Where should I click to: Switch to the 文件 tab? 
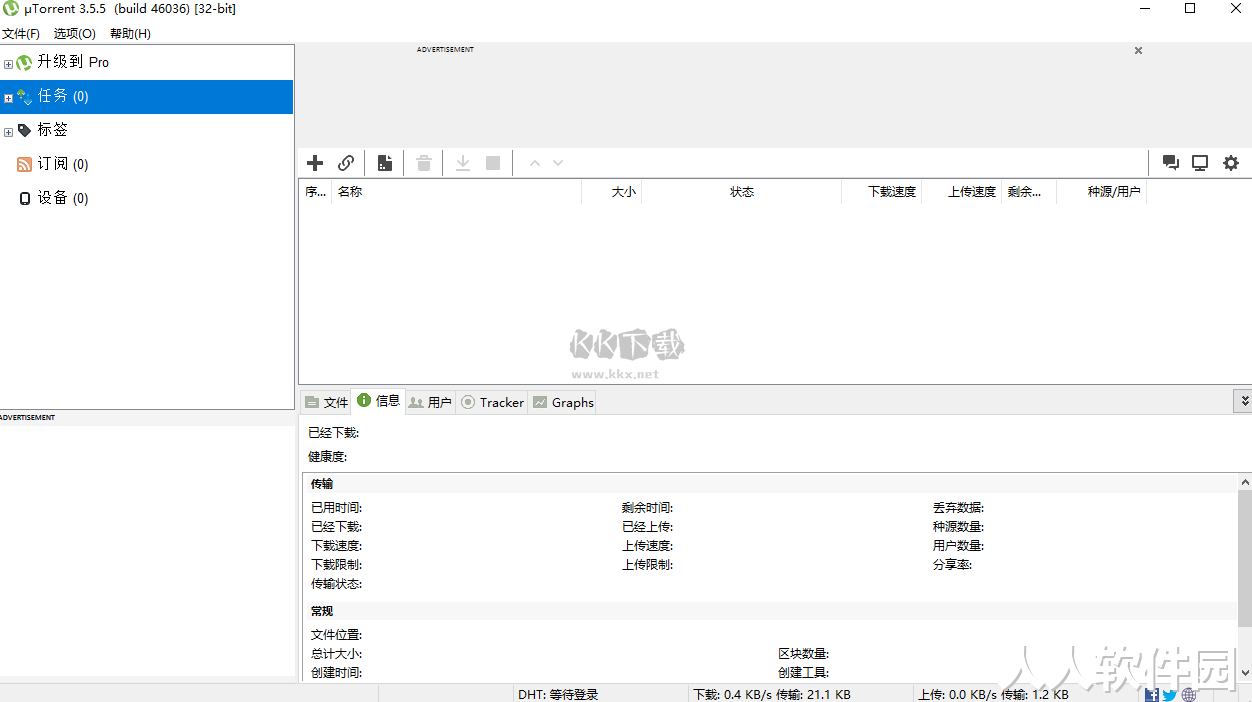(x=326, y=402)
